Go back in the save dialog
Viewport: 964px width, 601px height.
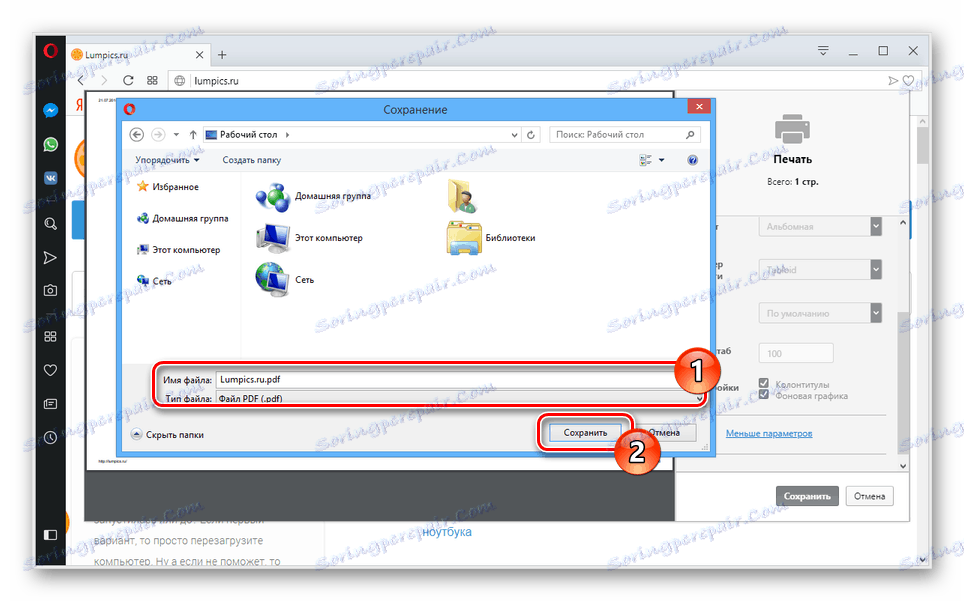136,134
